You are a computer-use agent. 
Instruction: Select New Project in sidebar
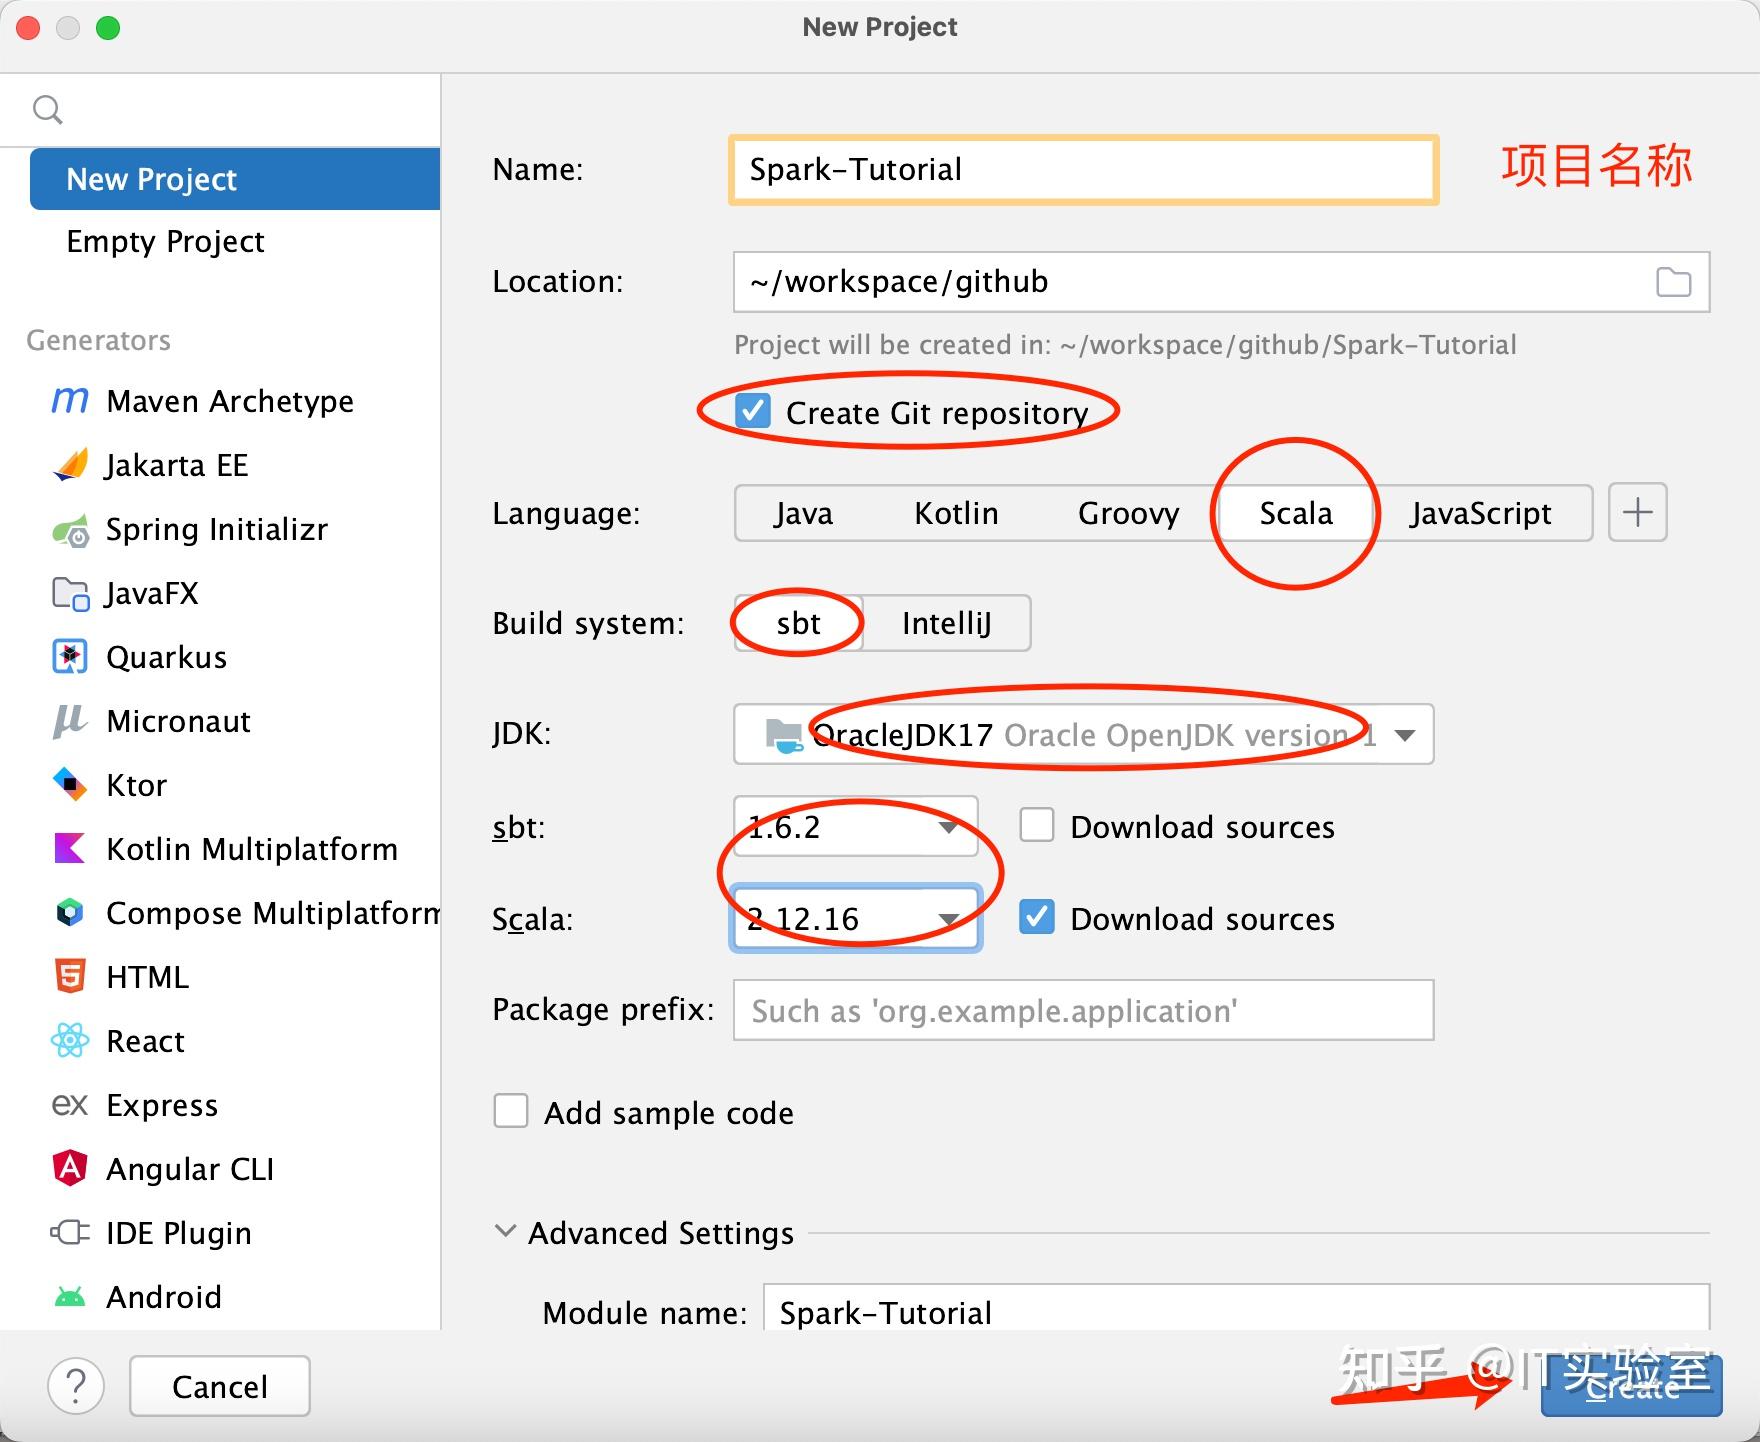click(x=235, y=179)
